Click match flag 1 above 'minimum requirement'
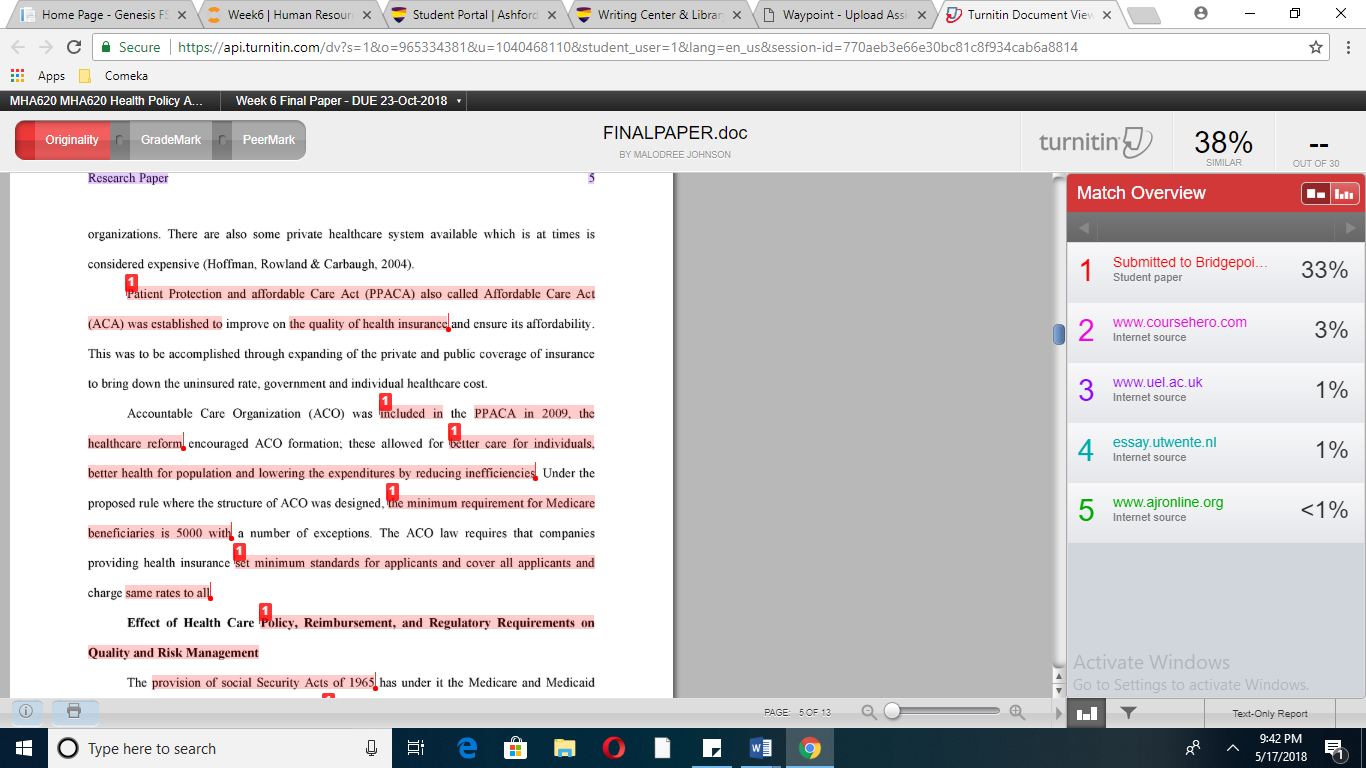This screenshot has width=1366, height=768. pos(392,491)
